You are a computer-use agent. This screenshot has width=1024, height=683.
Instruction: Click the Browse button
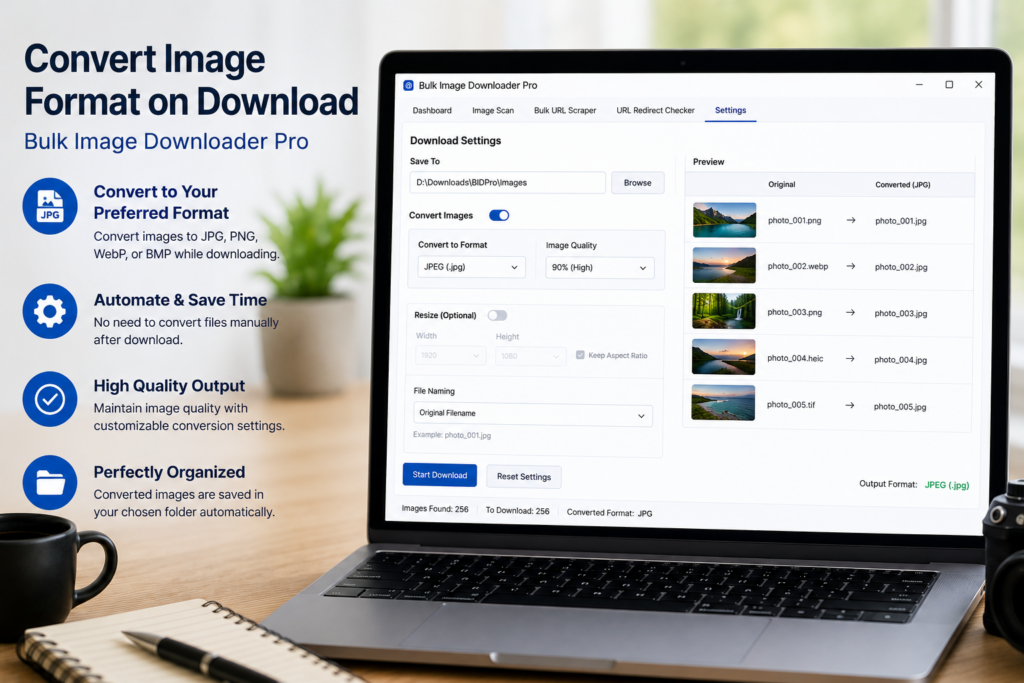coord(637,183)
